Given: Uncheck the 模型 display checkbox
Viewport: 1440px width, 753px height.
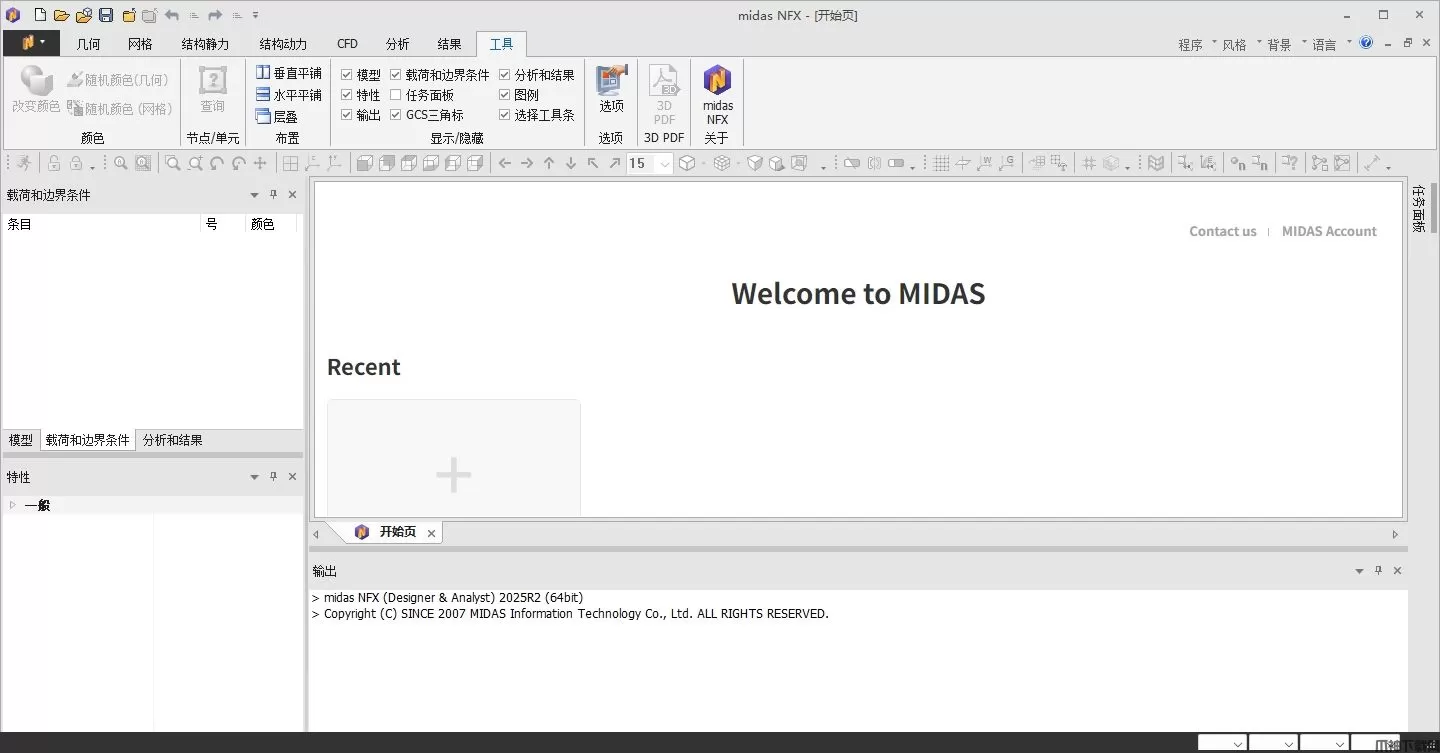Looking at the screenshot, I should pyautogui.click(x=347, y=75).
